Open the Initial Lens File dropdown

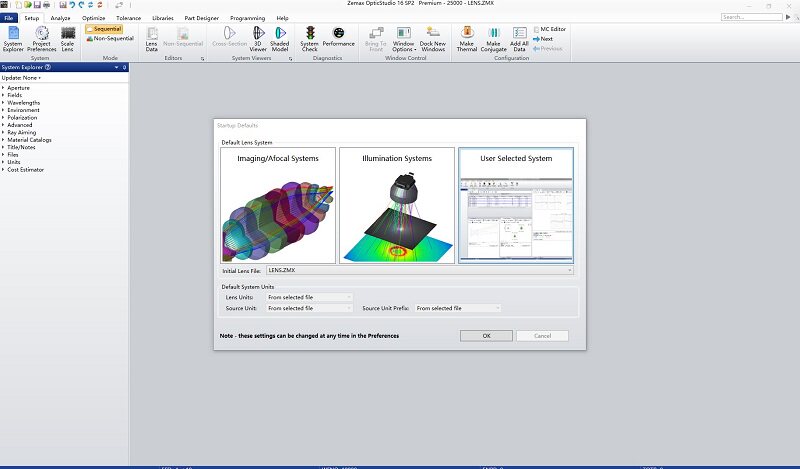(420, 270)
